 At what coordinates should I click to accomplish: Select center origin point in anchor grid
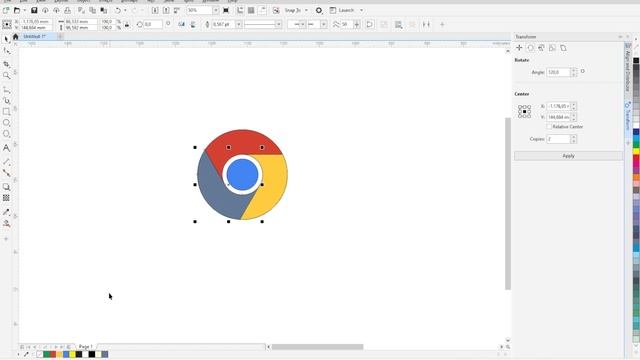(x=524, y=111)
